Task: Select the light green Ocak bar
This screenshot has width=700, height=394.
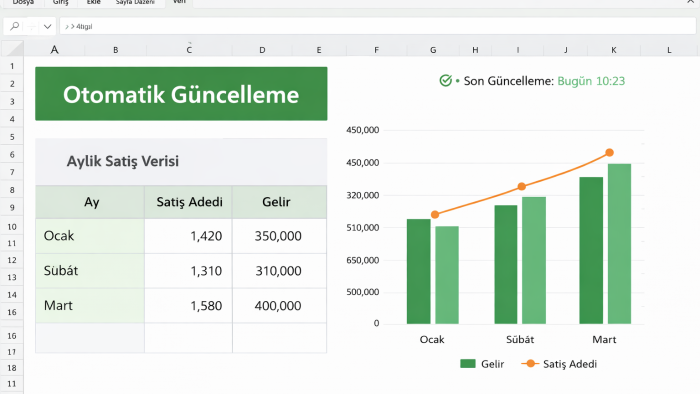Action: pyautogui.click(x=447, y=275)
